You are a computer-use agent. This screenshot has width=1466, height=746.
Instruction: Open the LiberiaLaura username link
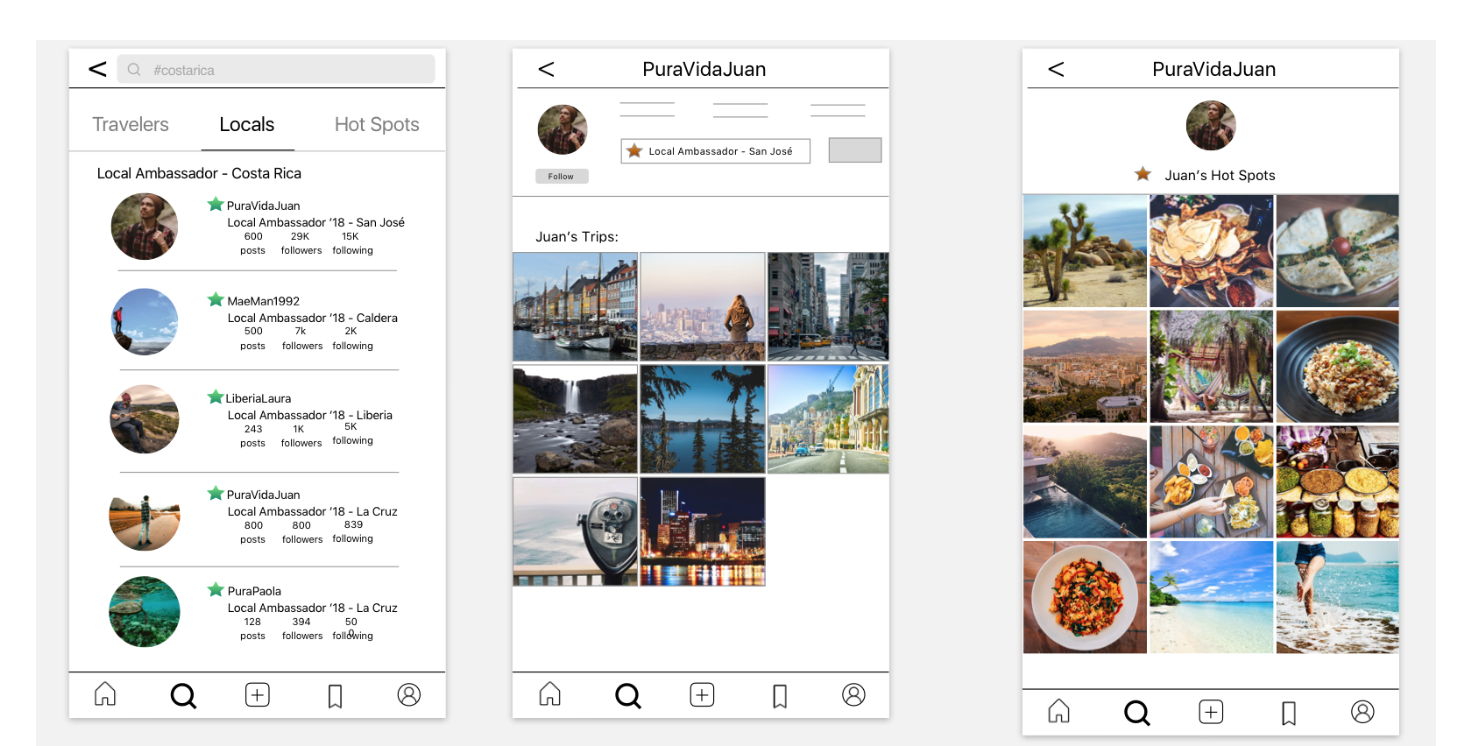[258, 398]
